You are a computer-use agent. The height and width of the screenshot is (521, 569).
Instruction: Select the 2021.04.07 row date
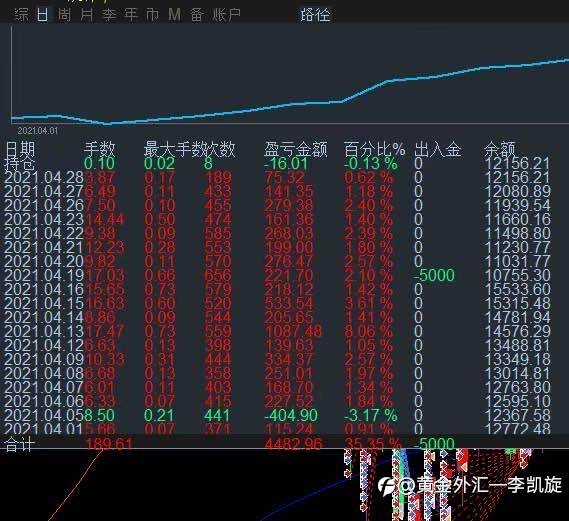[x=44, y=387]
